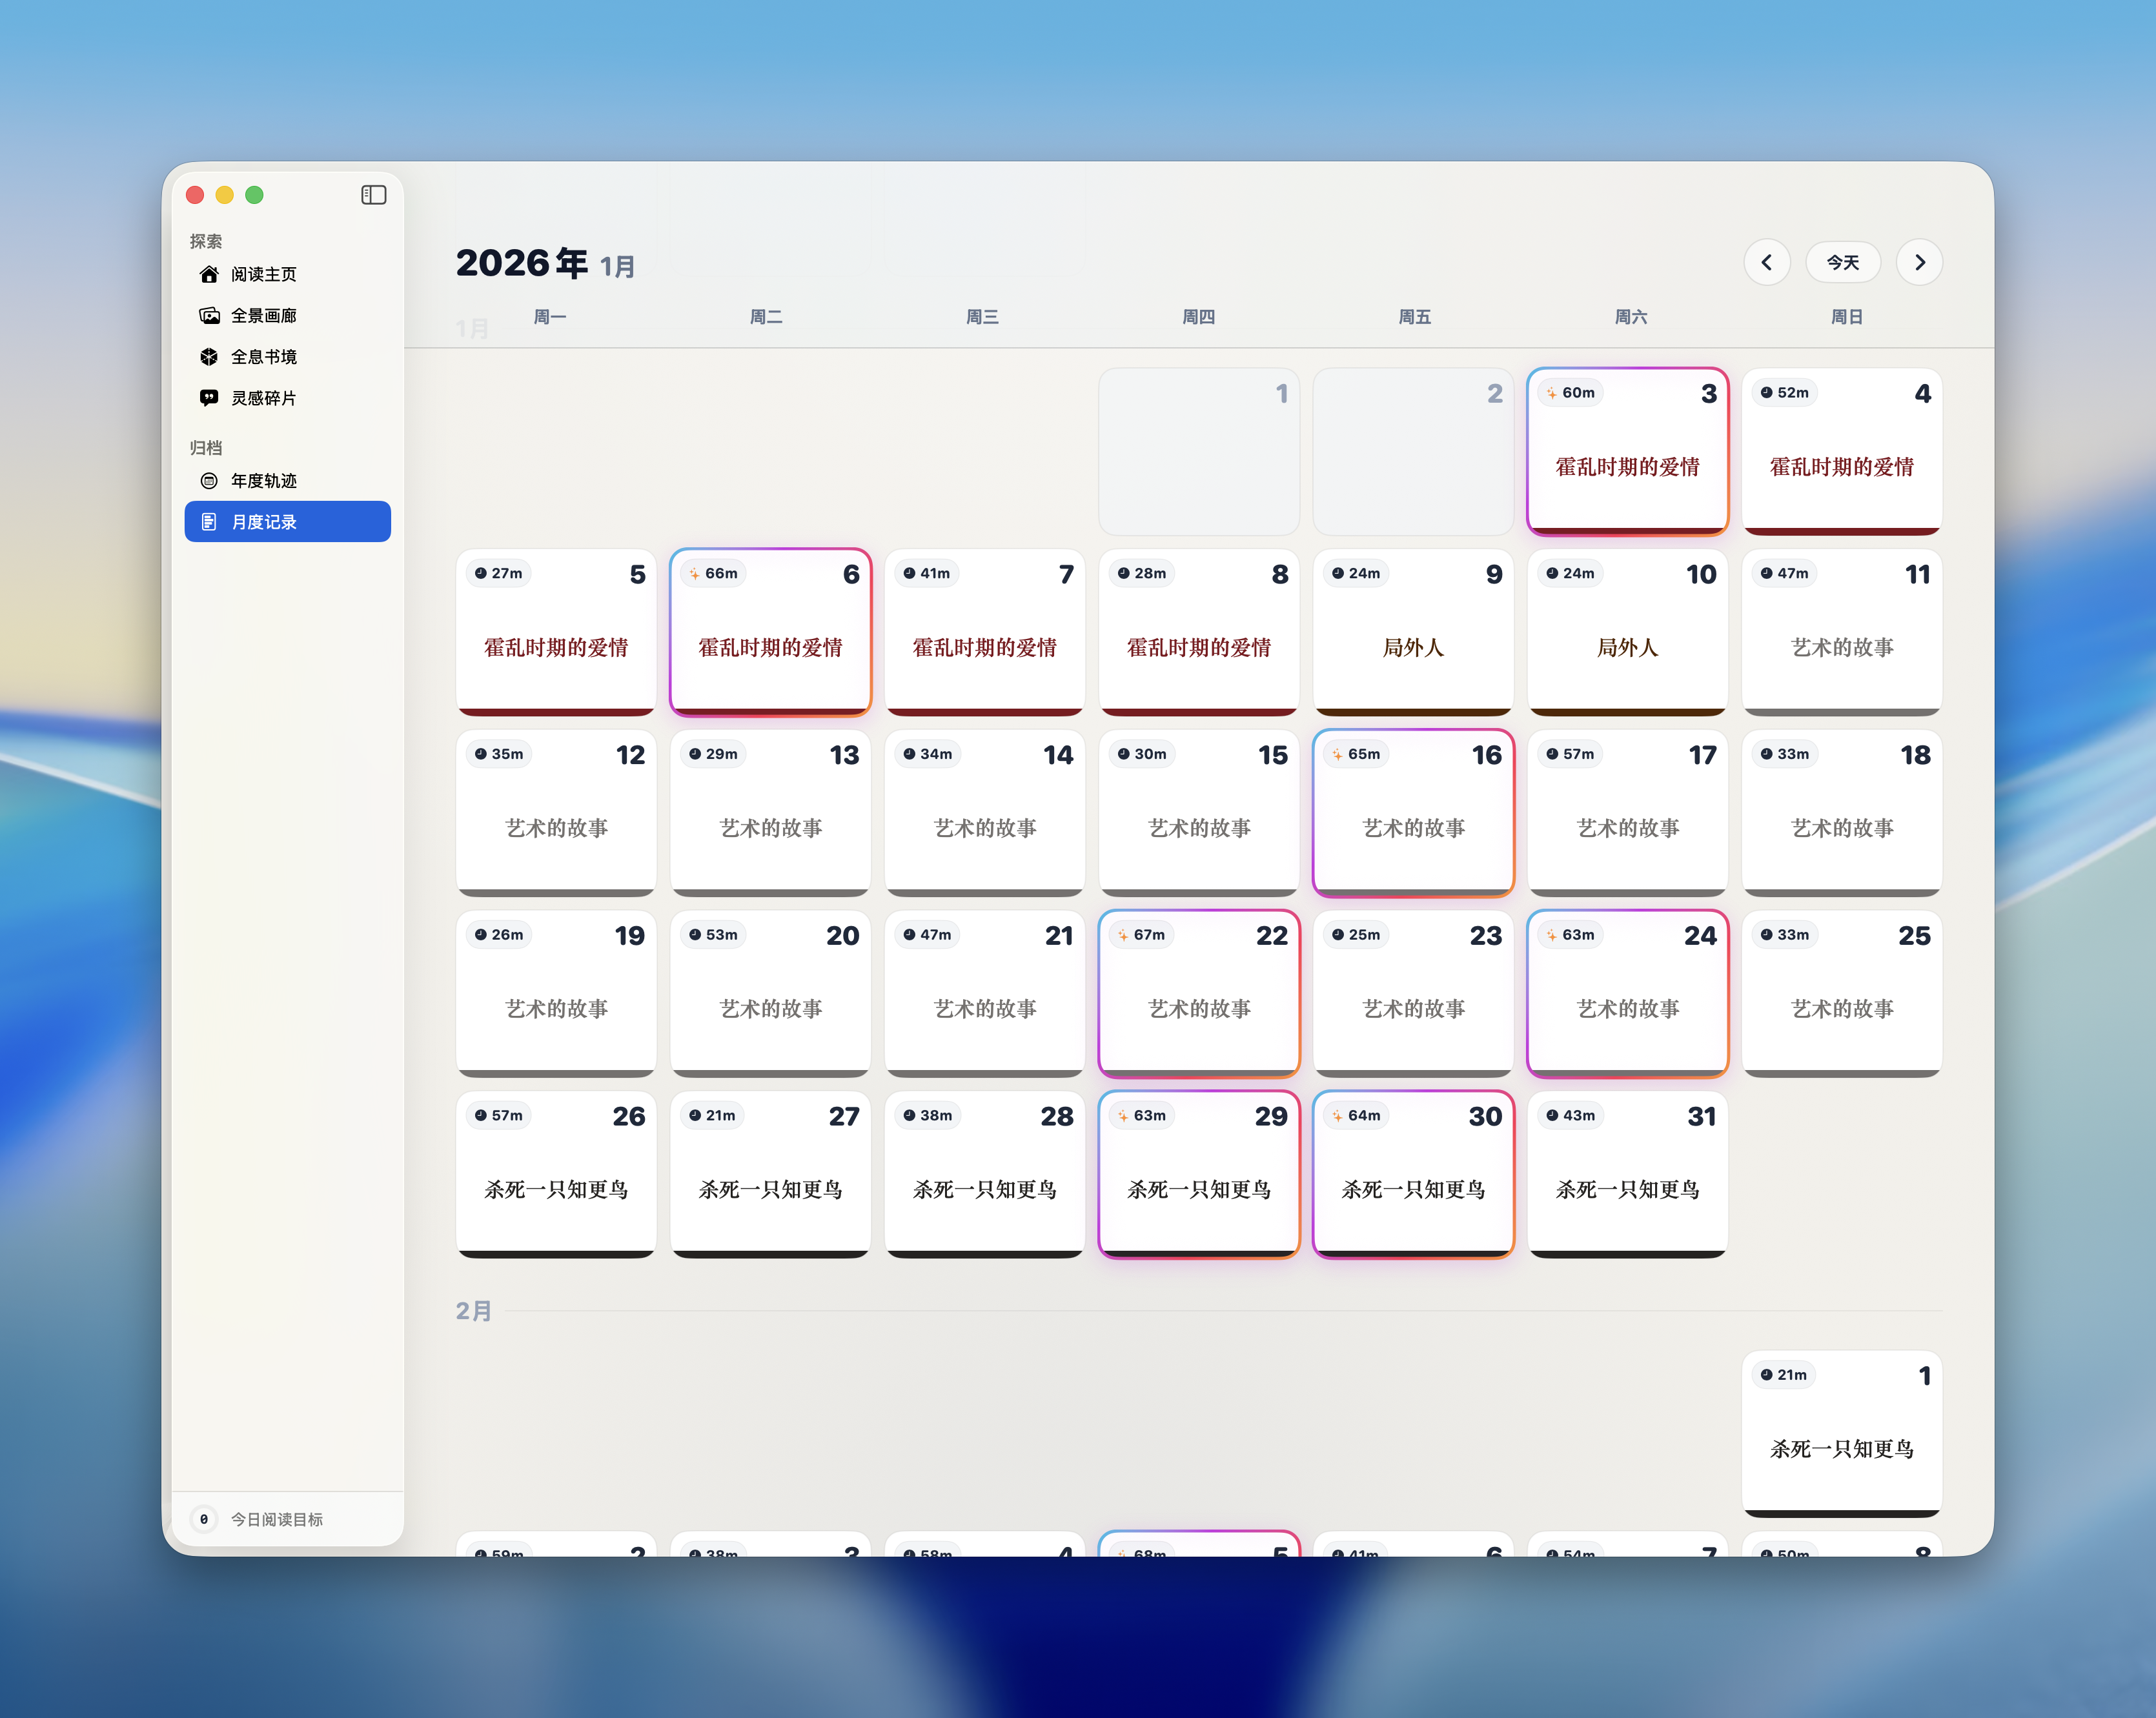The width and height of the screenshot is (2156, 1718).
Task: Open January 10 card 局外人
Action: pos(1628,632)
